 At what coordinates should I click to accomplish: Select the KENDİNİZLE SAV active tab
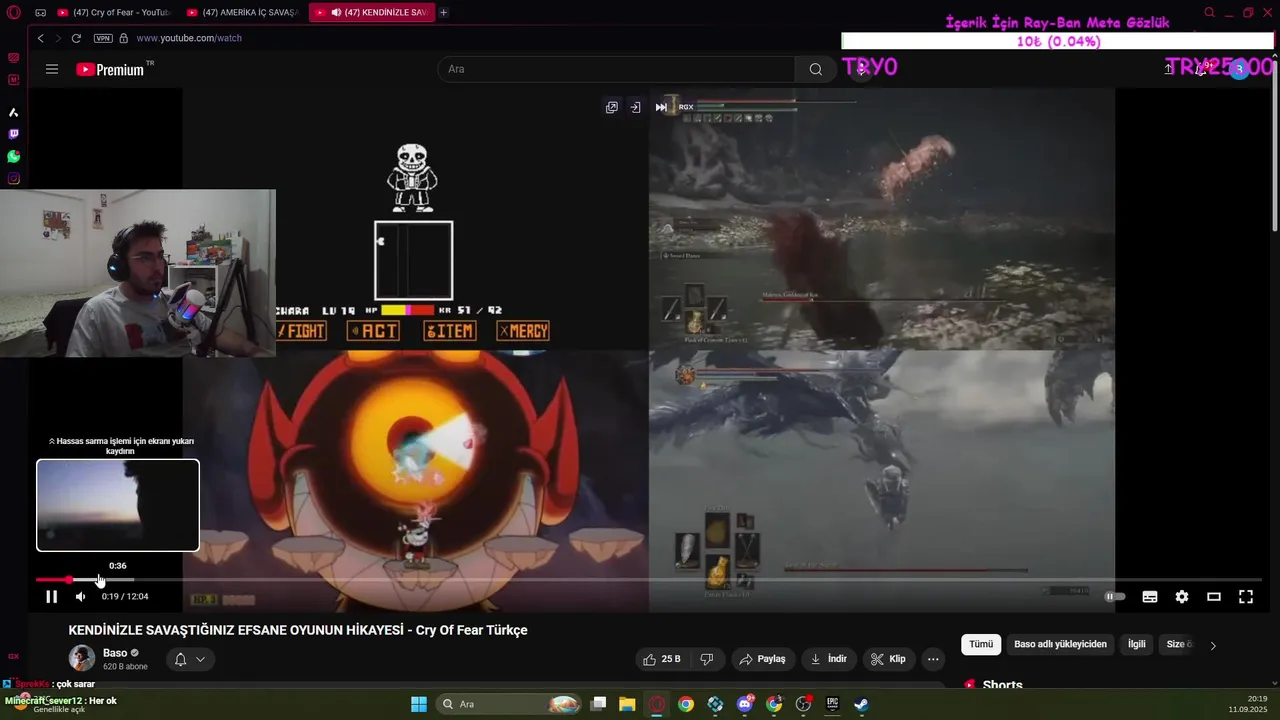[x=372, y=12]
